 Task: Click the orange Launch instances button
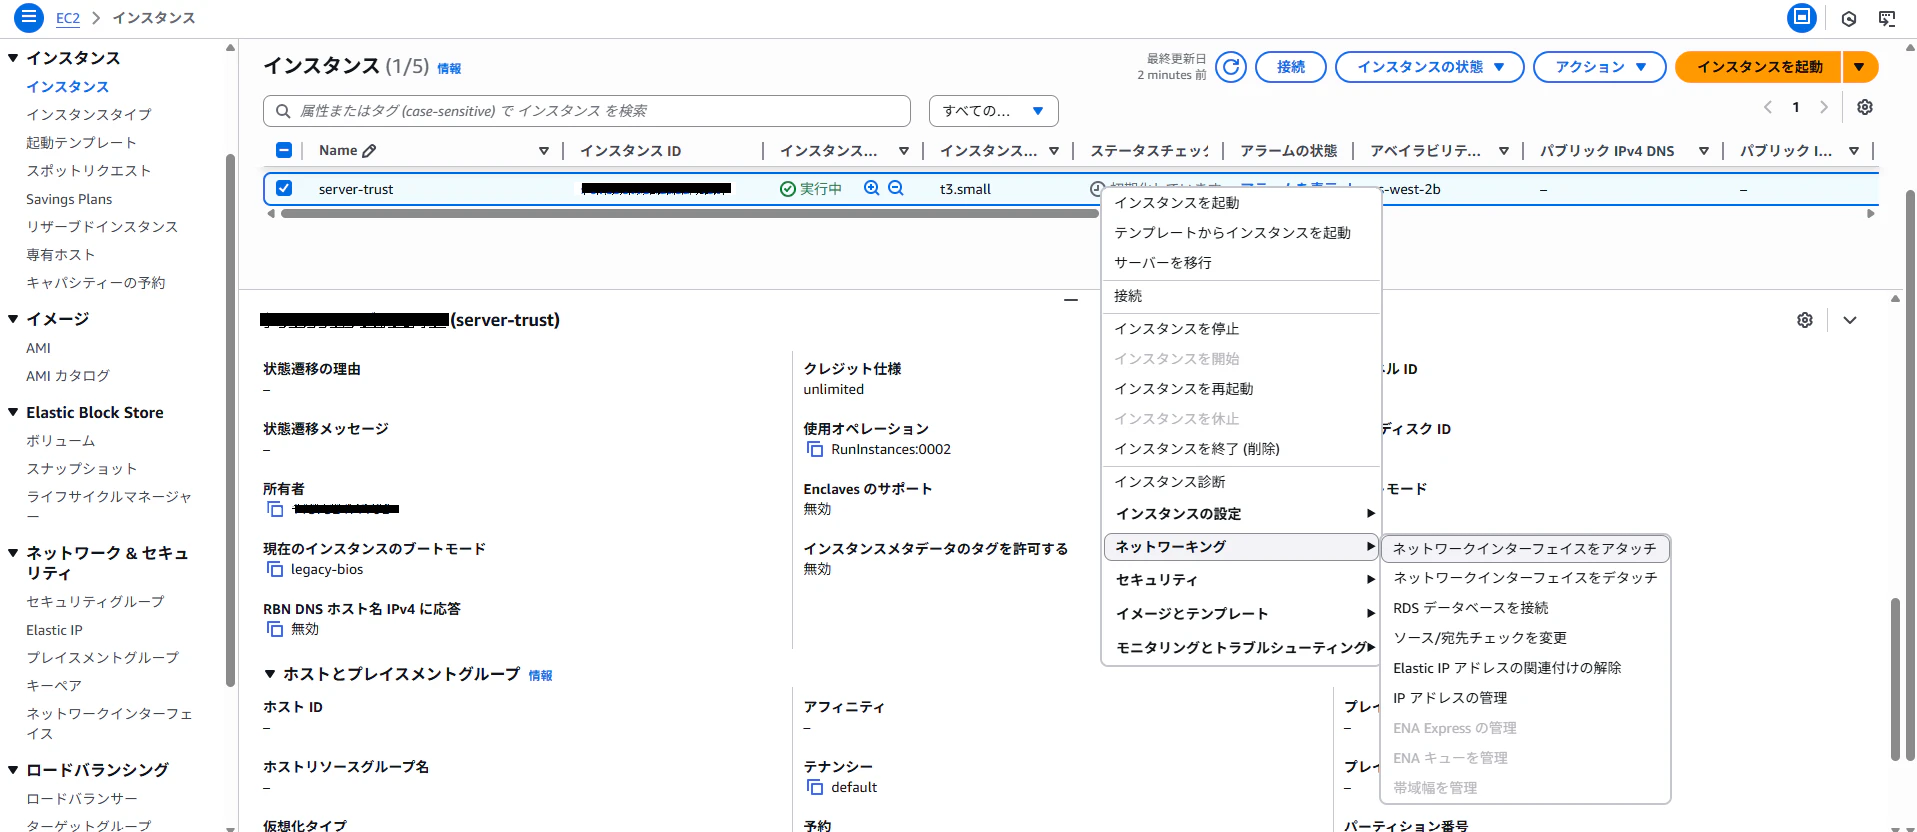1759,67
